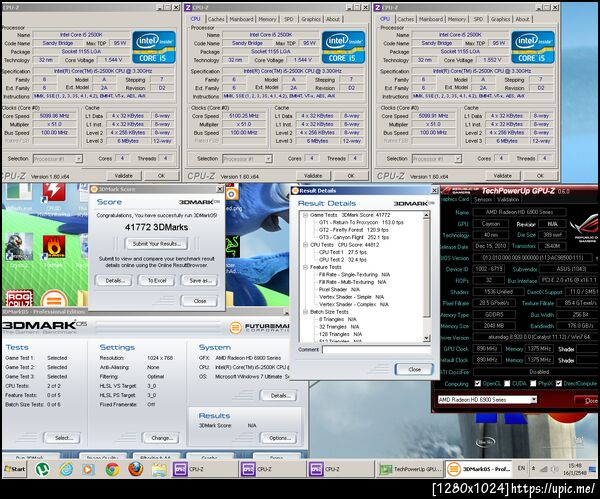600x499 pixels.
Task: Open Mainboard tab in middle CPU-Z window
Action: point(241,19)
